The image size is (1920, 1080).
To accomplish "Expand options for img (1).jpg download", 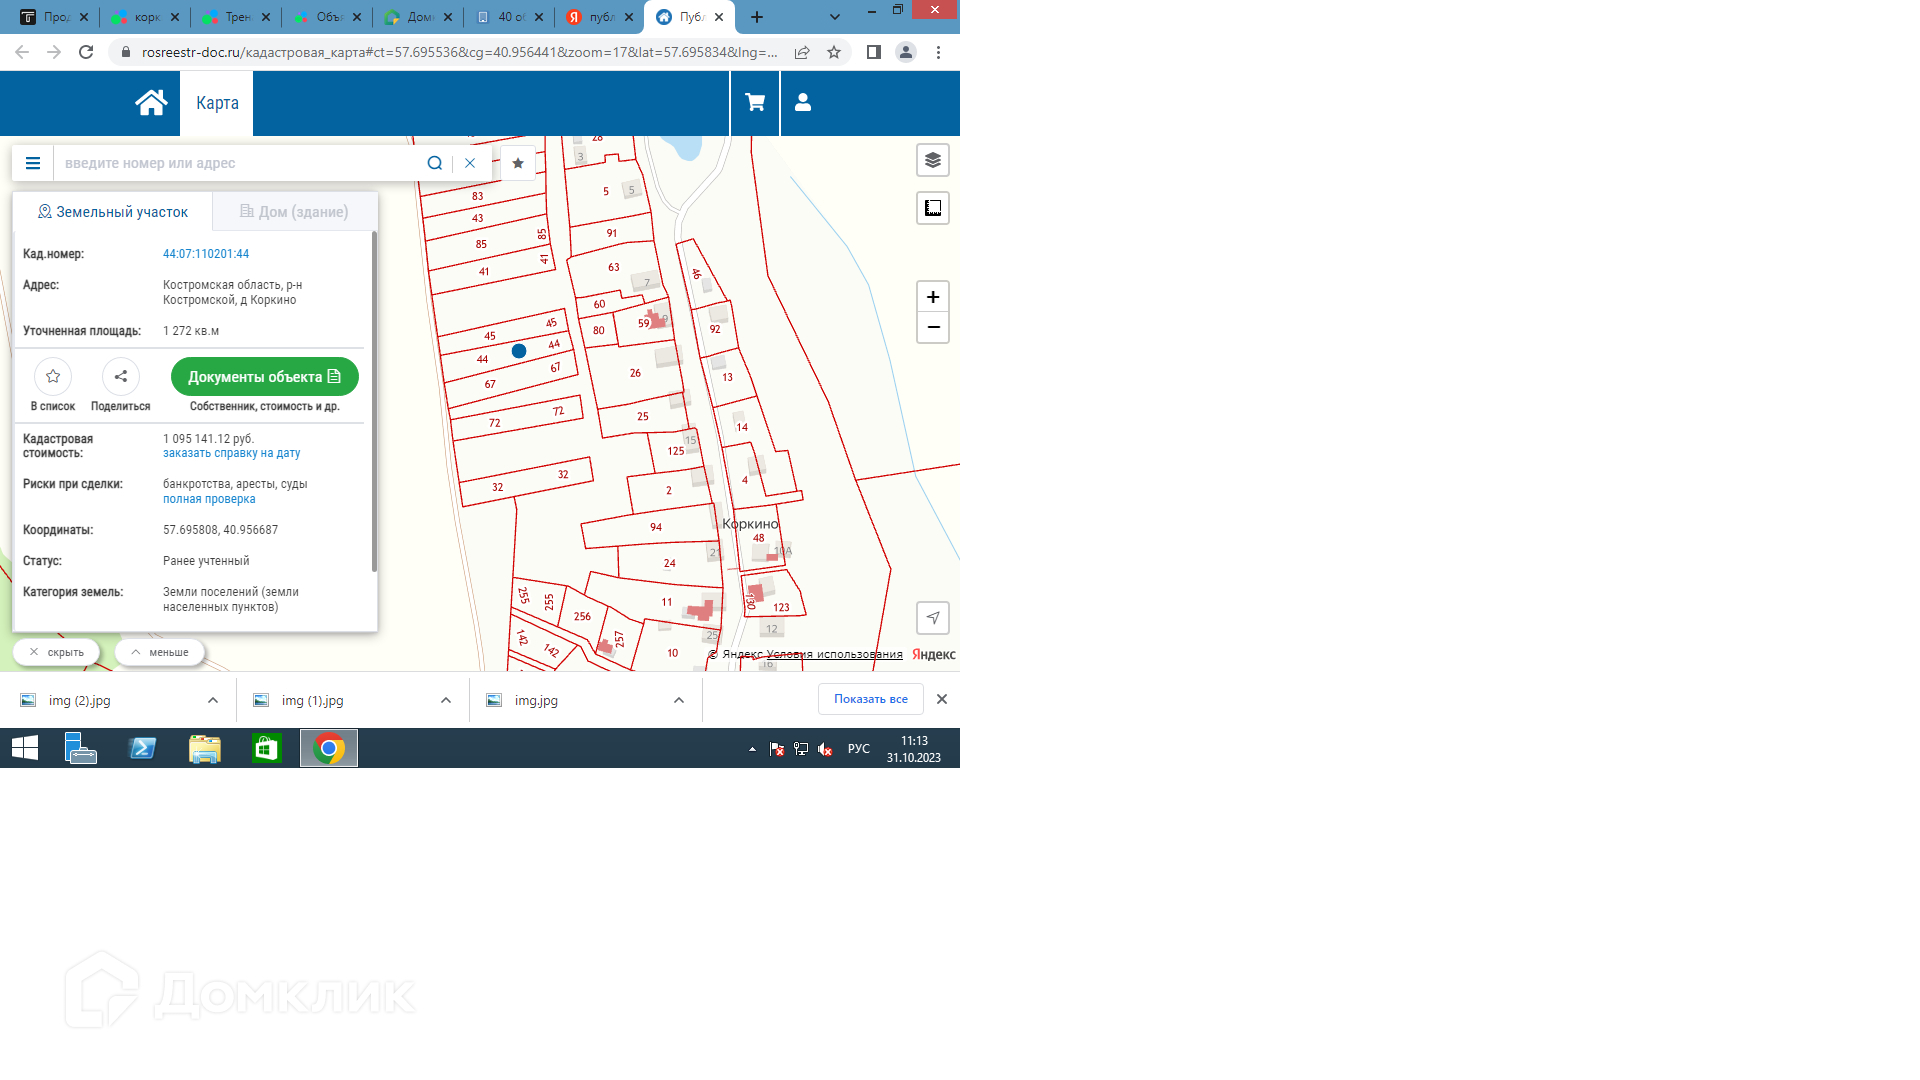I will 446,700.
